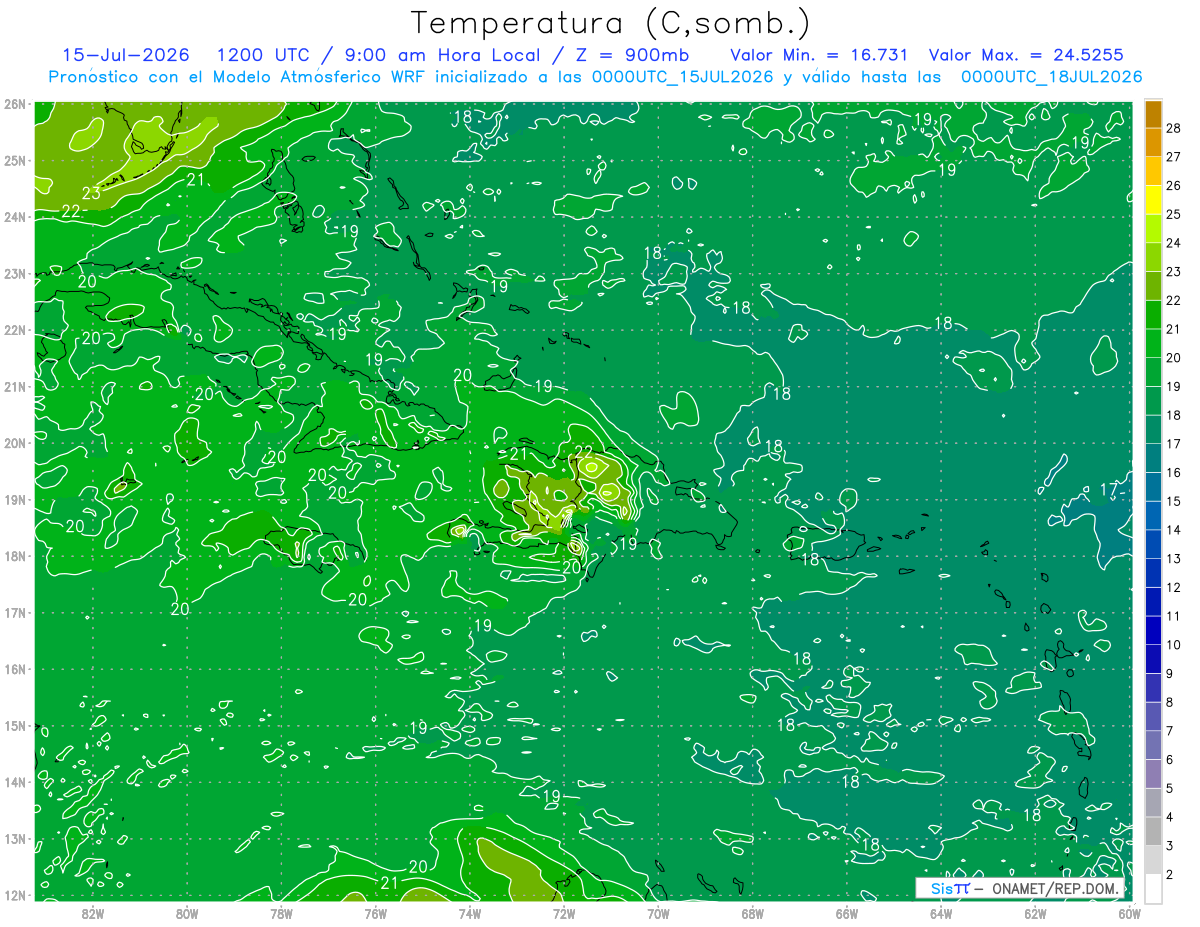
Task: Click the '9:00 am Hora Local' text
Action: click(442, 55)
